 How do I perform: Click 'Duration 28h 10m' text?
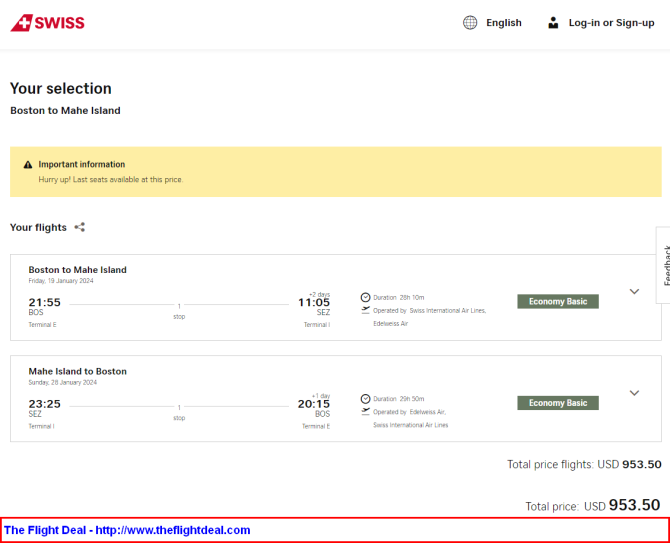[399, 297]
